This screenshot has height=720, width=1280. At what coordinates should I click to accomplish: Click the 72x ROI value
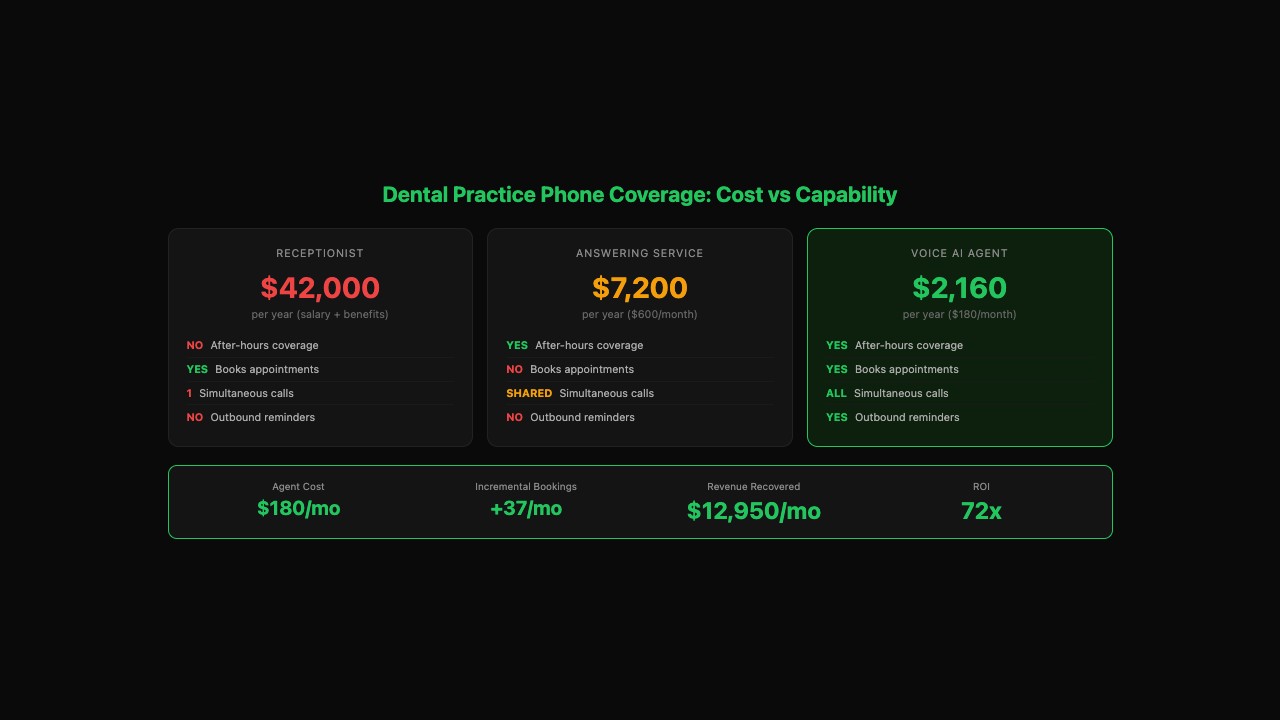coord(981,510)
